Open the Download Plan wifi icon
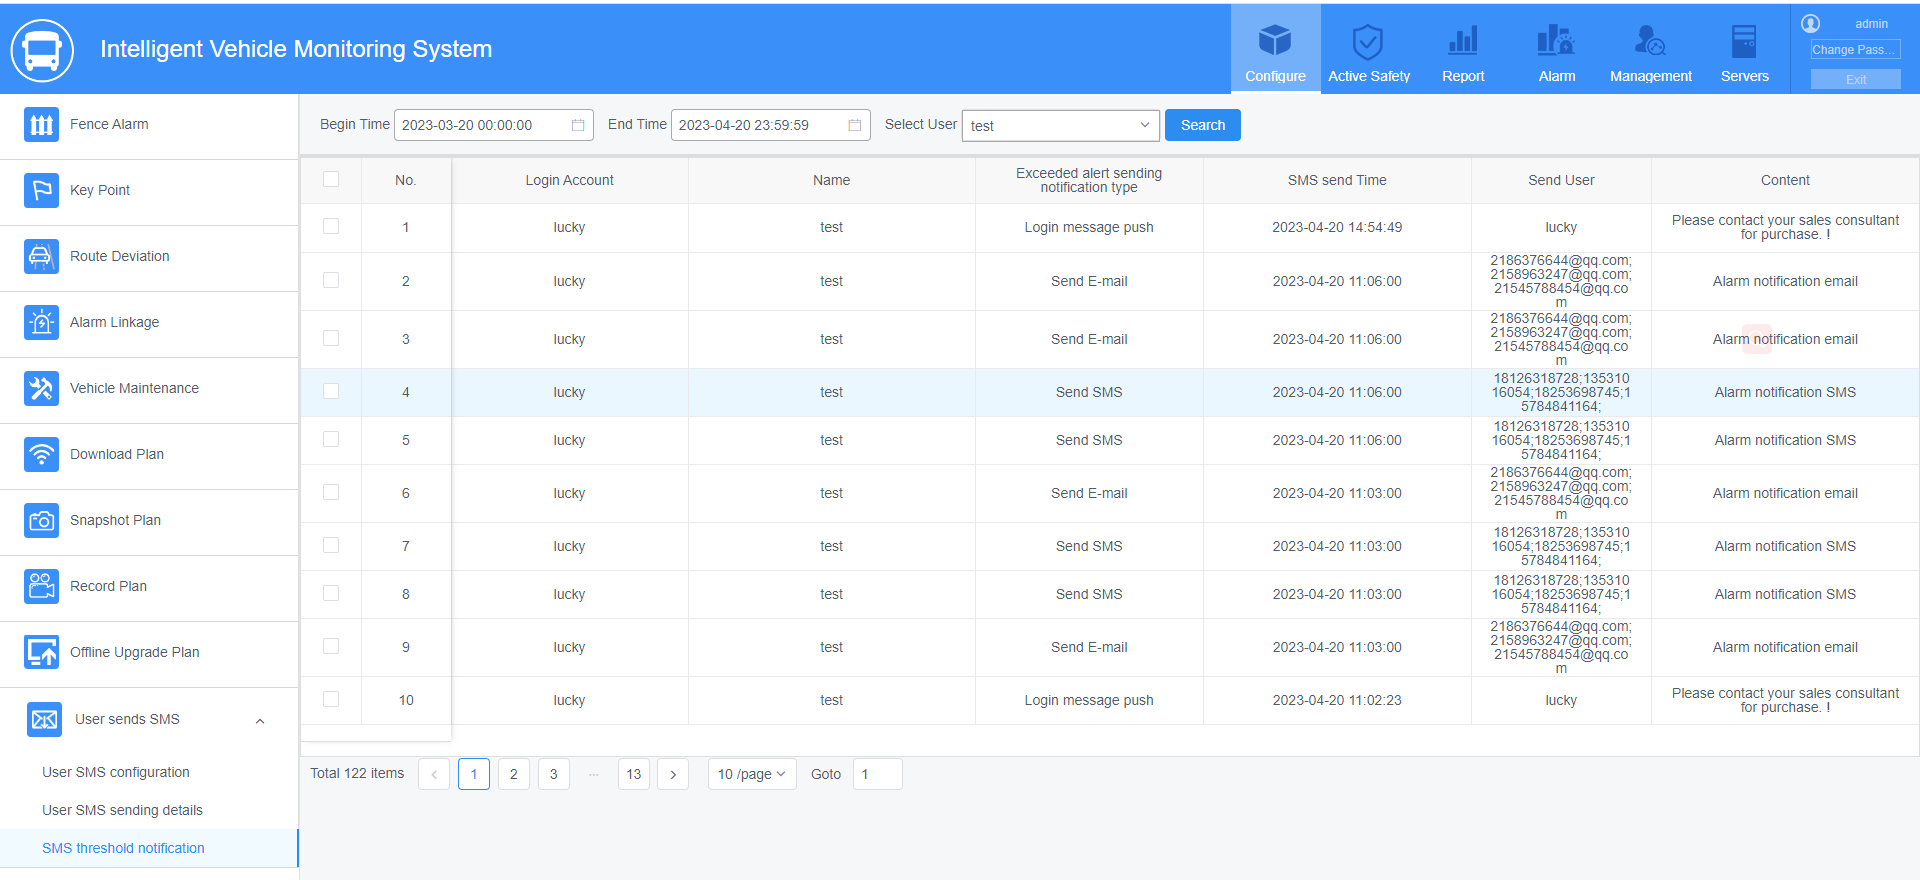1920x880 pixels. tap(41, 454)
